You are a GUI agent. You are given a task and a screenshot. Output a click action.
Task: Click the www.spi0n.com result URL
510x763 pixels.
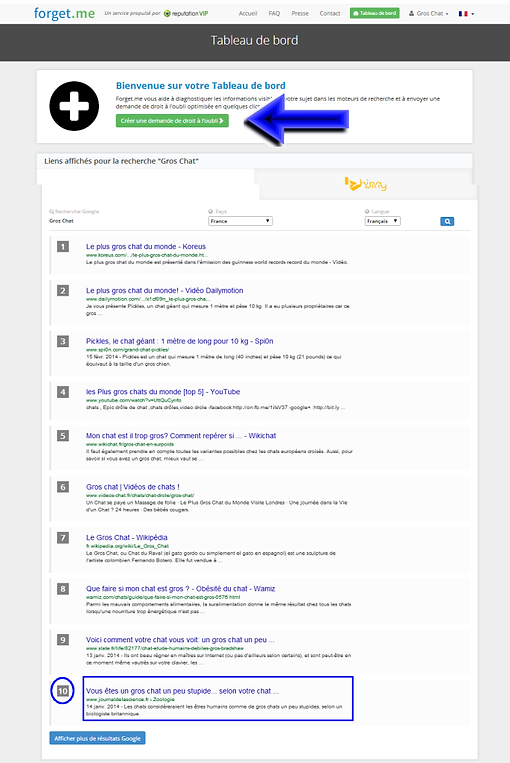[128, 349]
